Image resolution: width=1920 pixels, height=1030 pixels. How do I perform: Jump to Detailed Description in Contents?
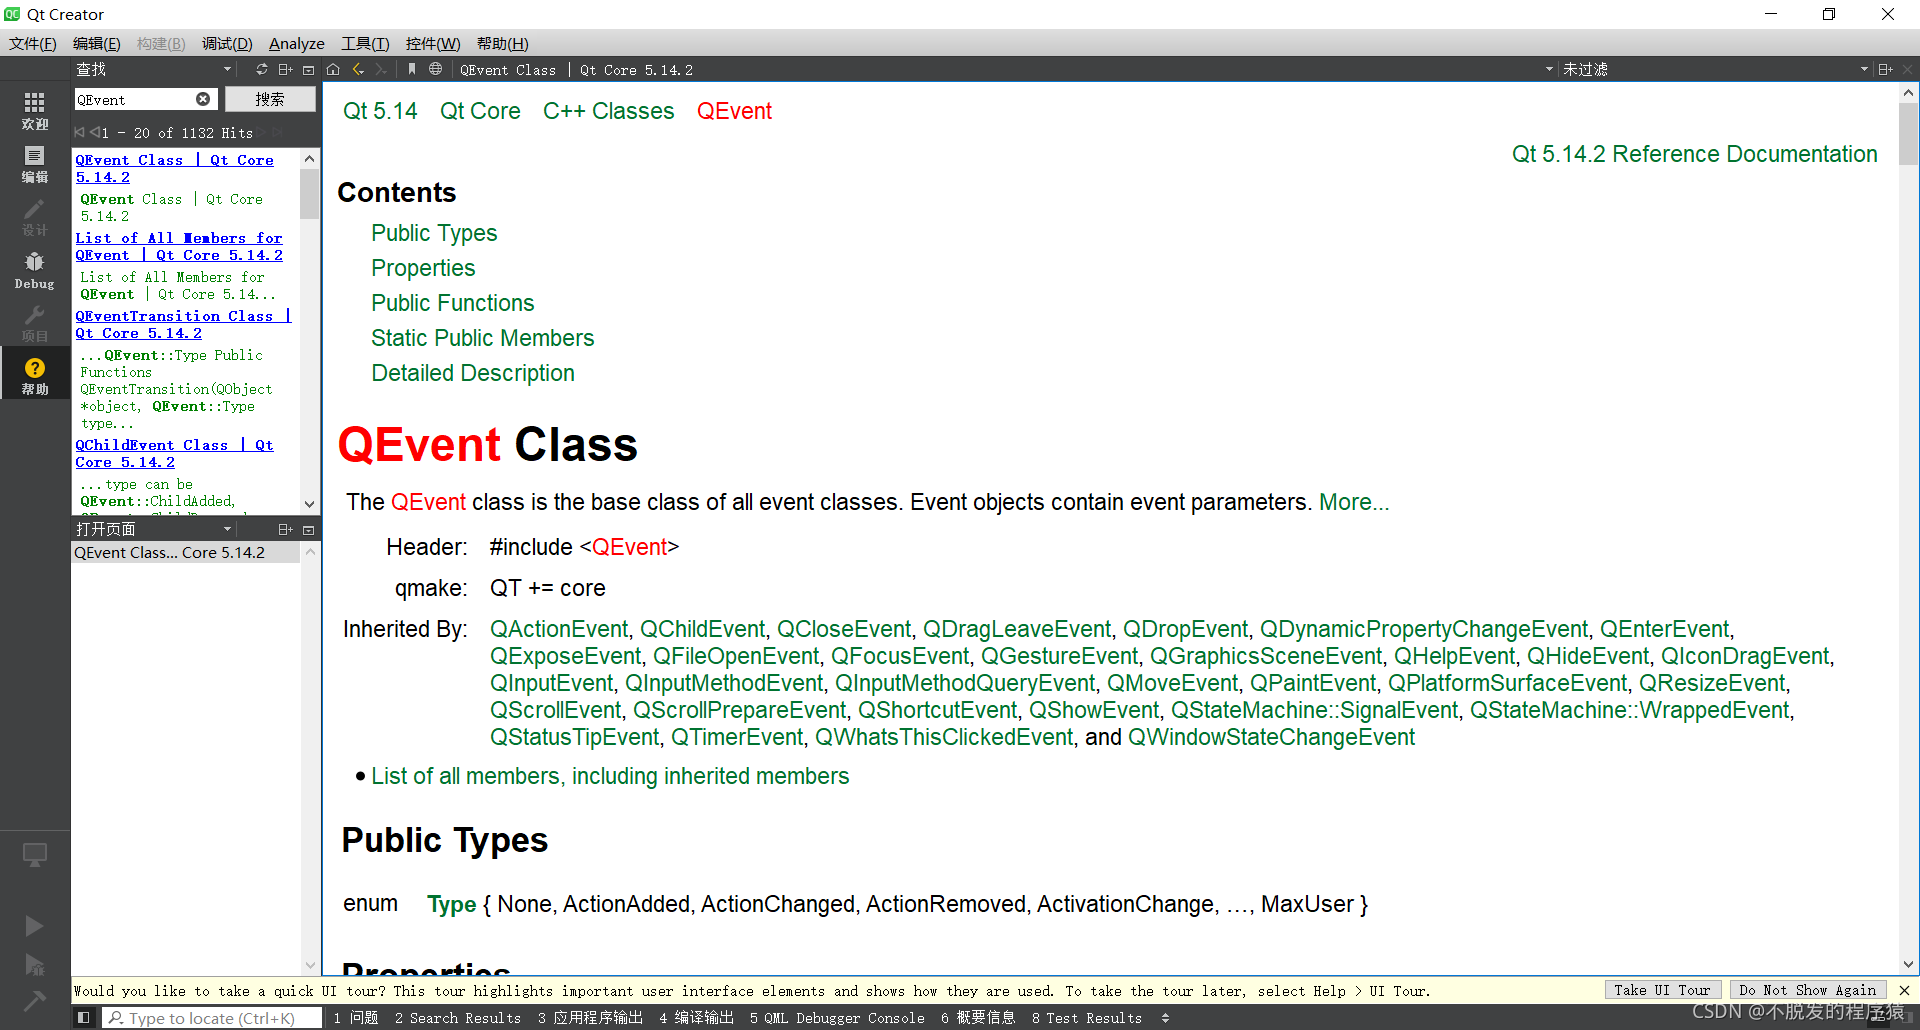coord(472,373)
